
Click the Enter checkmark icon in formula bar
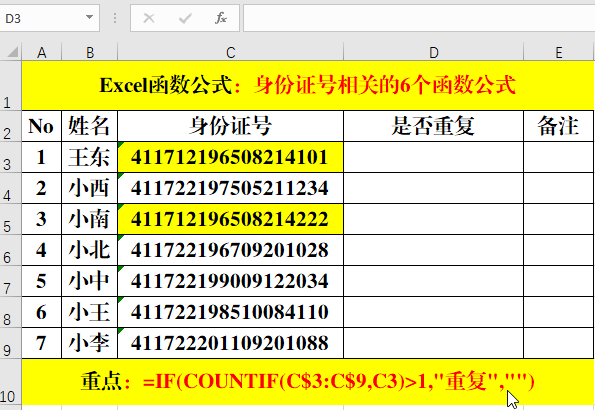click(185, 18)
